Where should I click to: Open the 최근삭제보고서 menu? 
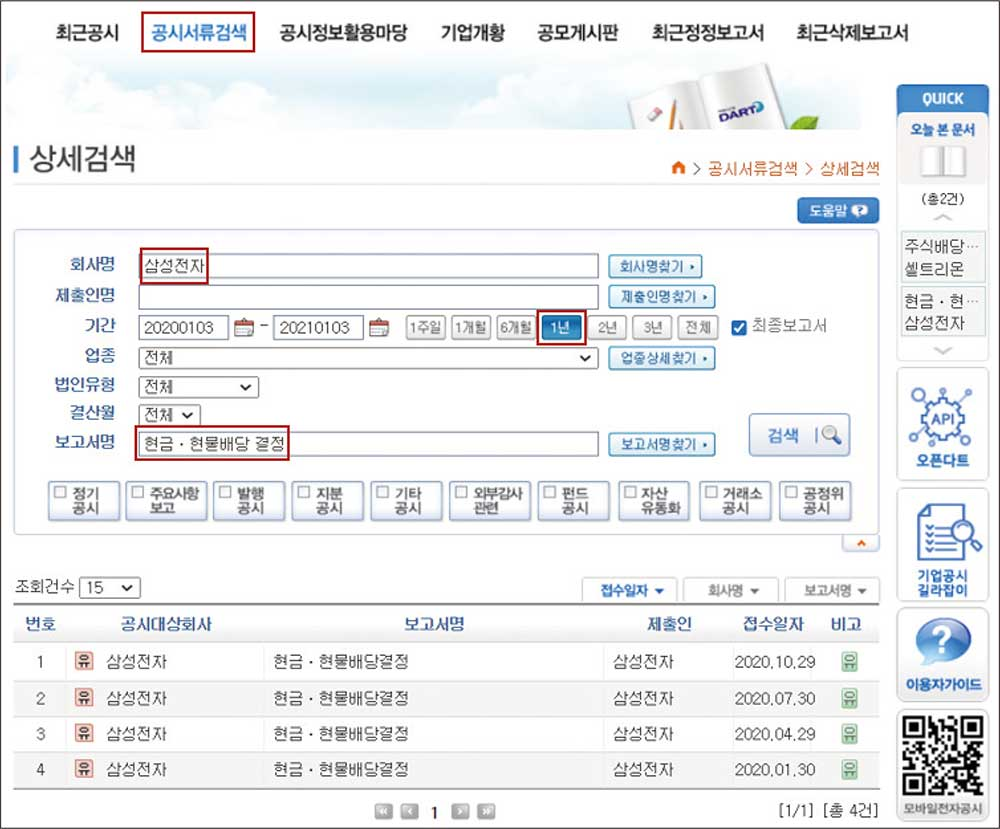[x=852, y=33]
